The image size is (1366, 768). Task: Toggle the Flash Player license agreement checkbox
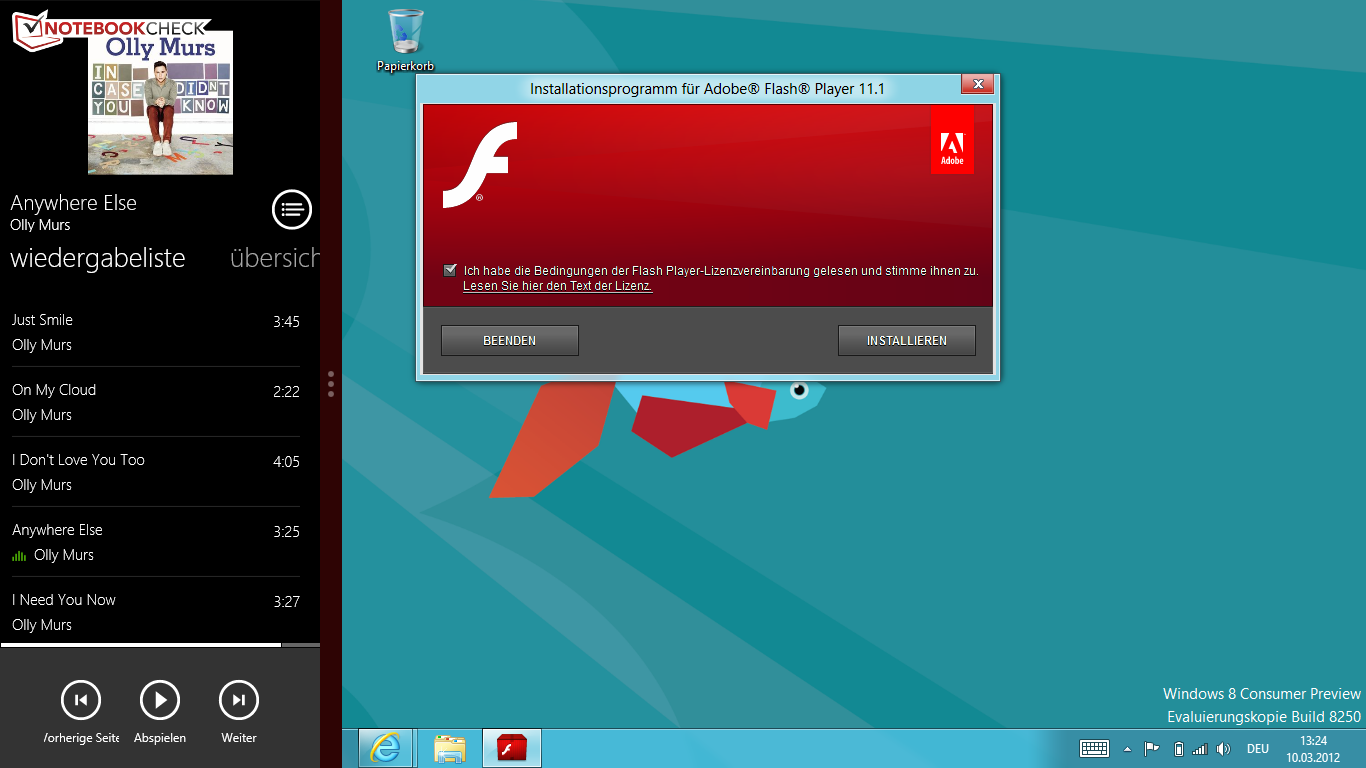[450, 270]
